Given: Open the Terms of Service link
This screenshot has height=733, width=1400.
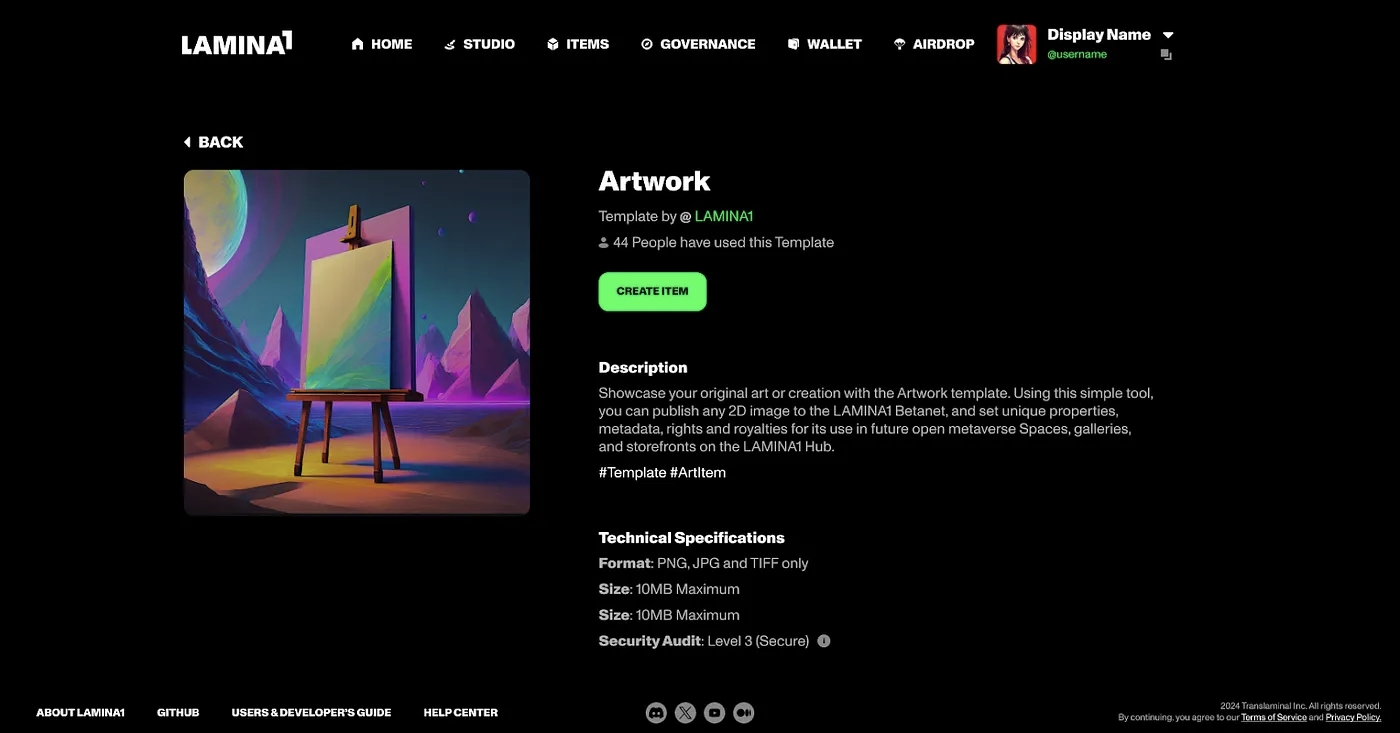Looking at the screenshot, I should tap(1274, 717).
